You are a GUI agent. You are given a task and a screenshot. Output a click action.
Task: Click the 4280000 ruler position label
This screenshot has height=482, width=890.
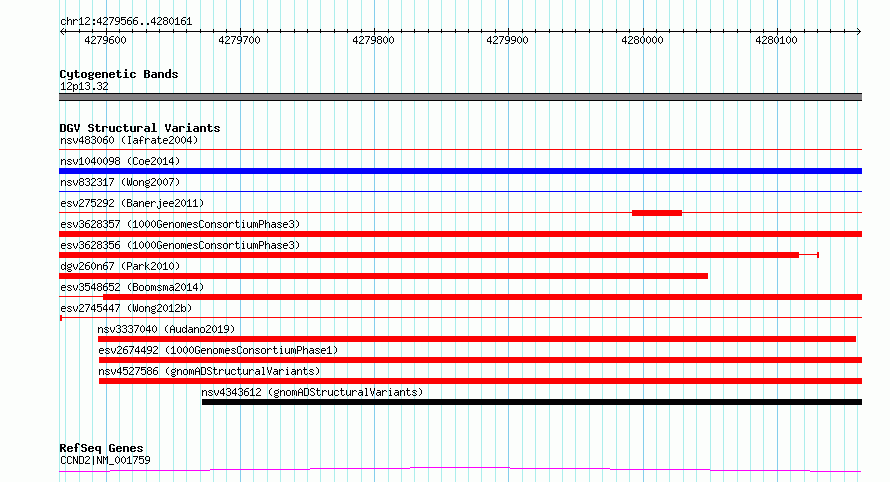pos(643,40)
